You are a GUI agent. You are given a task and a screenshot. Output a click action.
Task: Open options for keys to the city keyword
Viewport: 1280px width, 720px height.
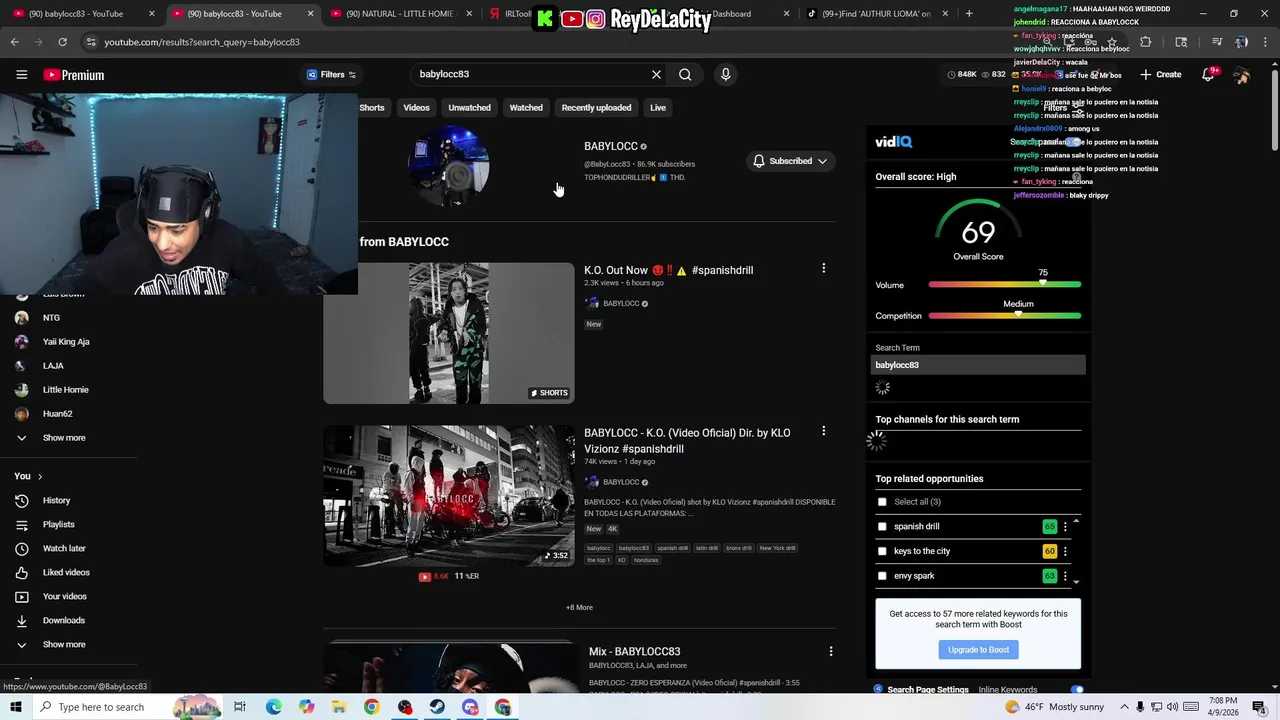click(x=1065, y=551)
